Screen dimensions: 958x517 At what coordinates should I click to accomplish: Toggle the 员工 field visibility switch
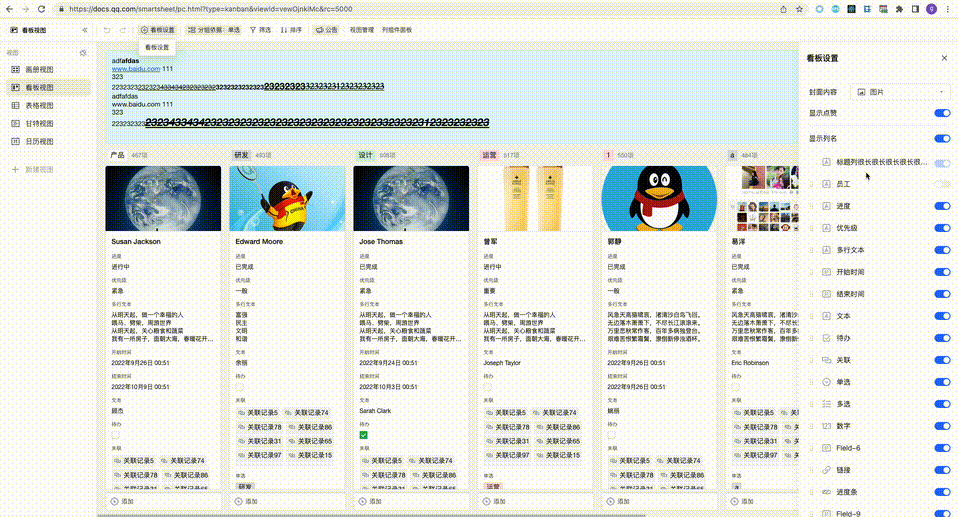pyautogui.click(x=942, y=184)
